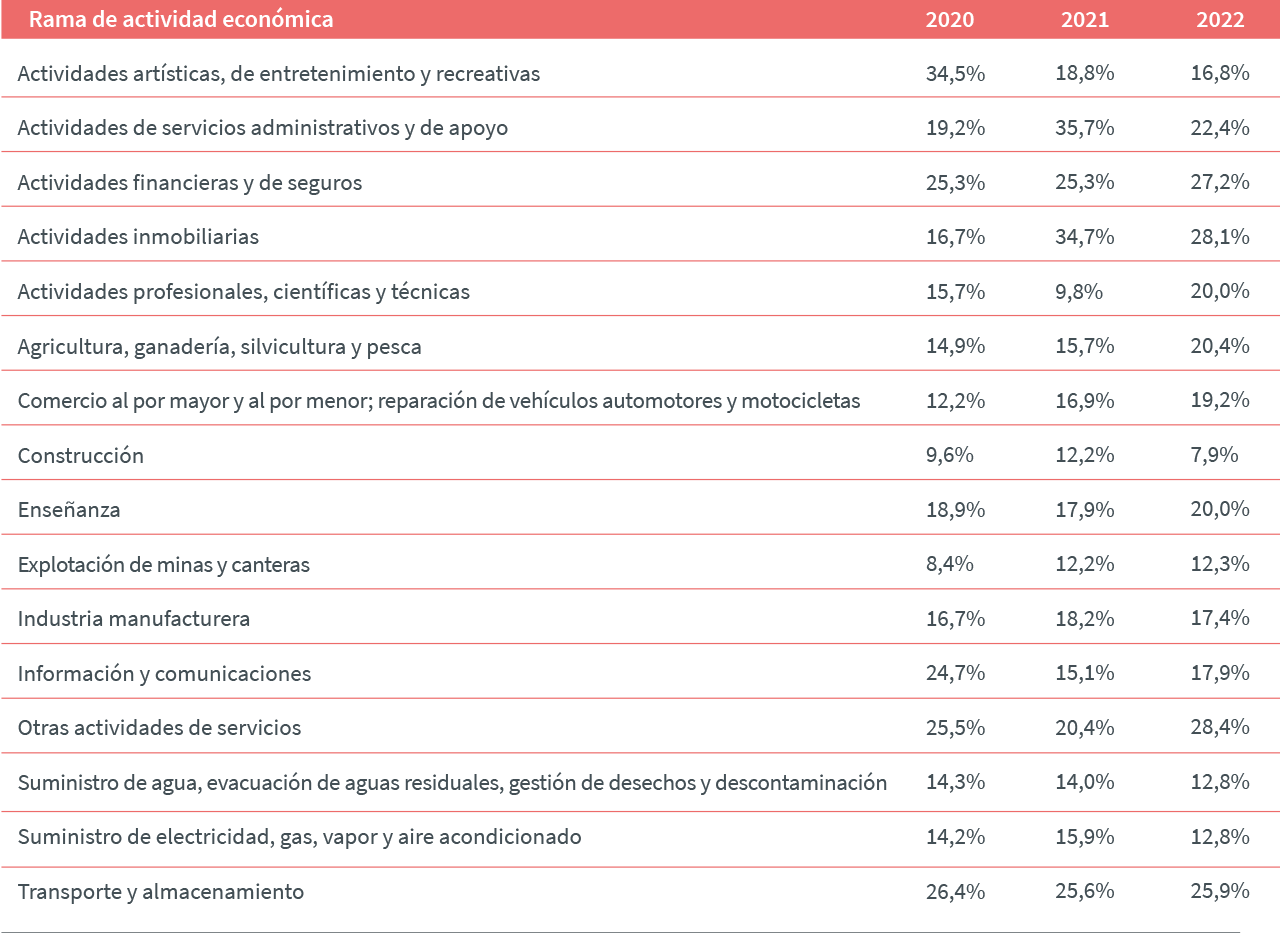Viewport: 1280px width, 933px height.
Task: Select the 2020 column header
Action: tap(949, 20)
